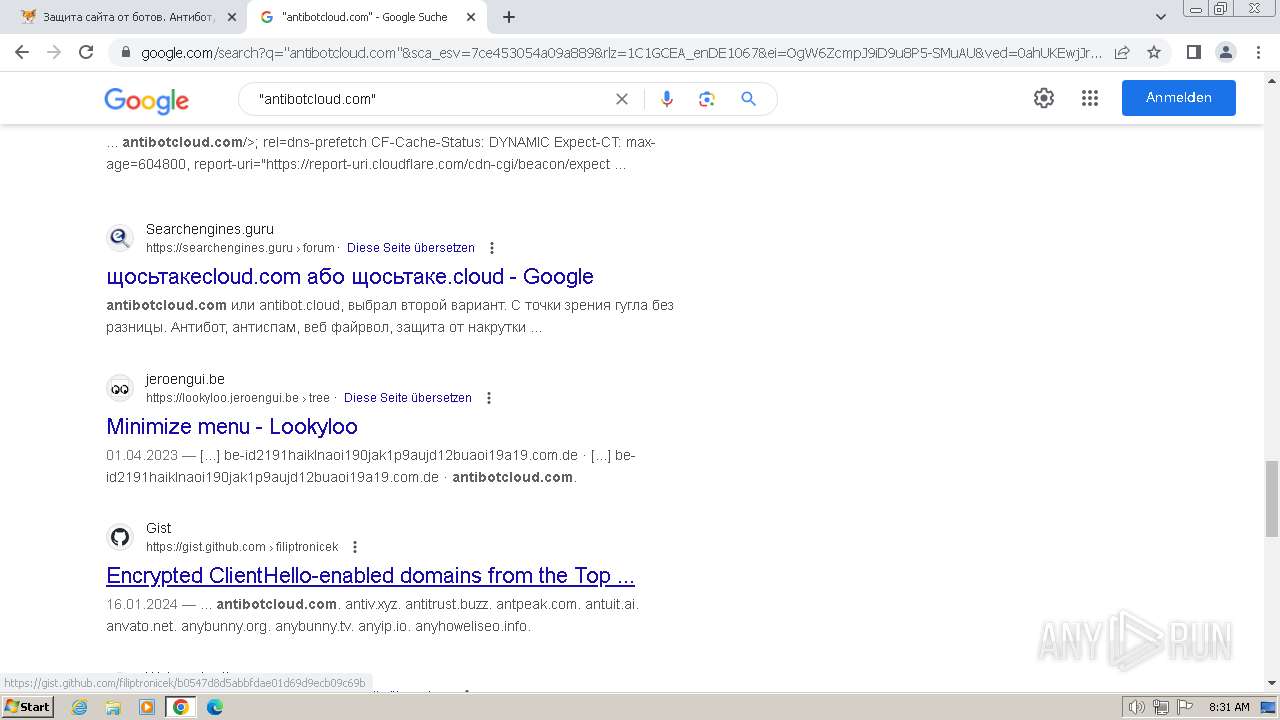This screenshot has width=1280, height=720.
Task: Close the Защита сайта от ботов tab
Action: 232,17
